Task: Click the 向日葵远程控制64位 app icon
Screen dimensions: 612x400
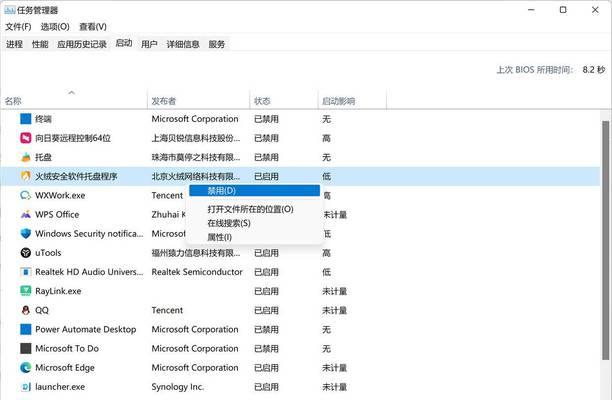Action: [x=26, y=138]
